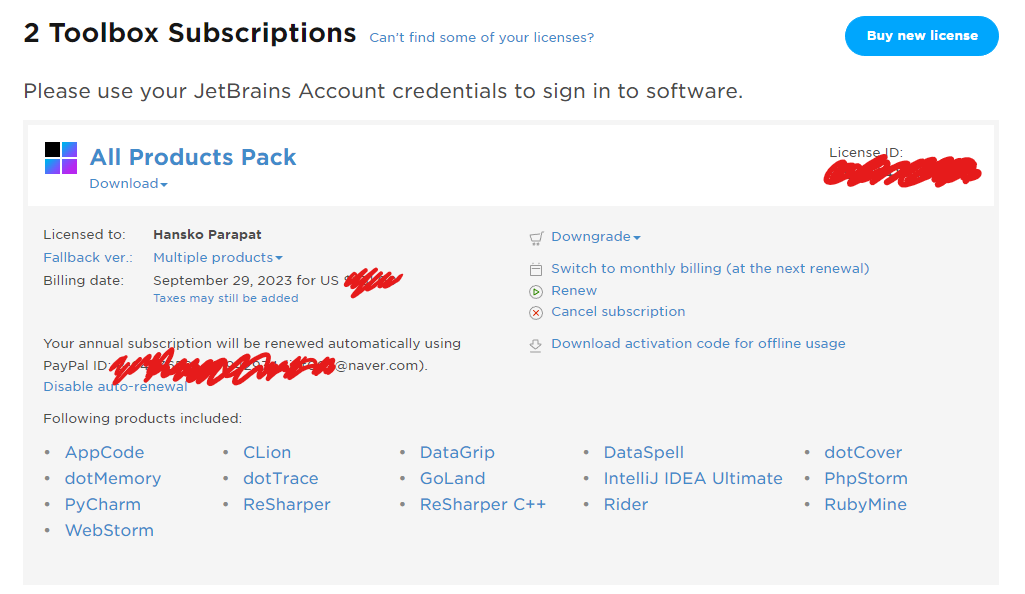Open the Downgrade dropdown menu

click(596, 237)
